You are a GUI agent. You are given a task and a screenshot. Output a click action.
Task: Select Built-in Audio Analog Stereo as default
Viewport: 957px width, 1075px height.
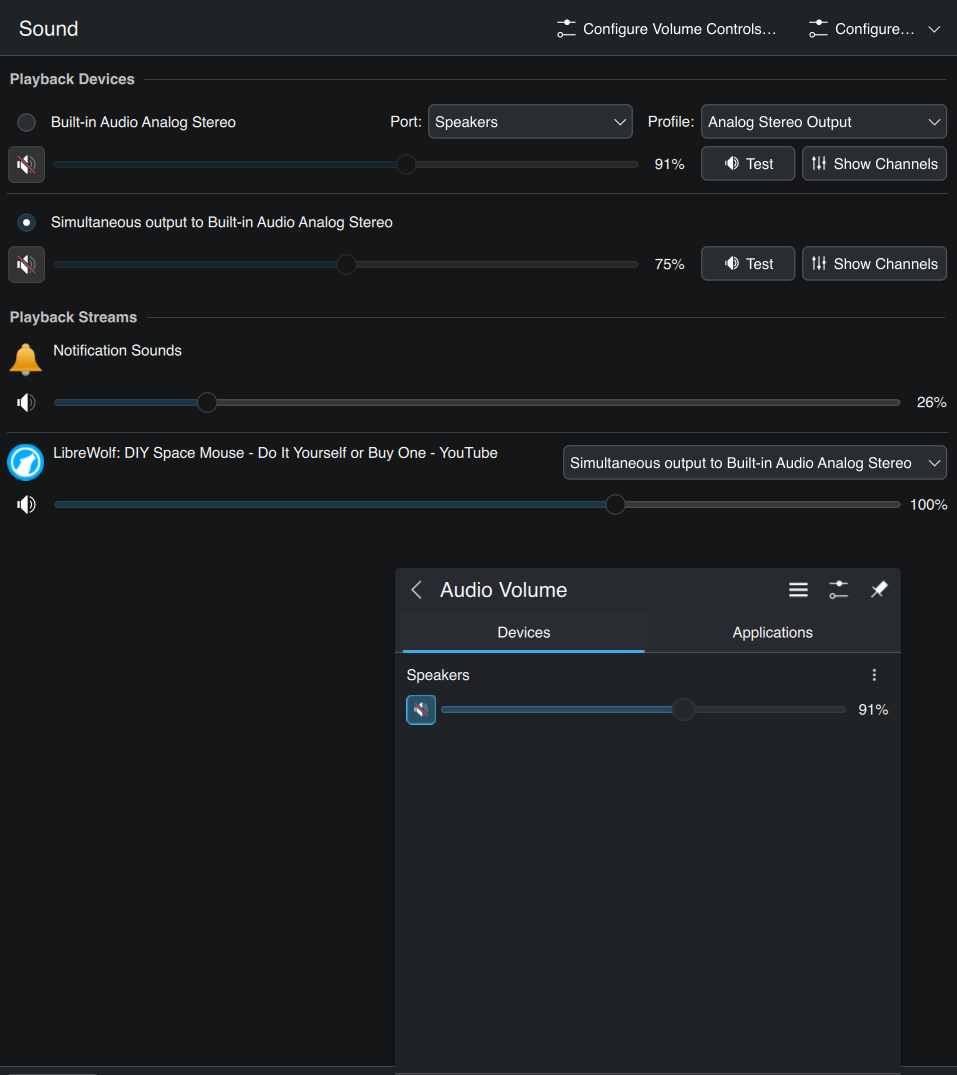pyautogui.click(x=27, y=122)
